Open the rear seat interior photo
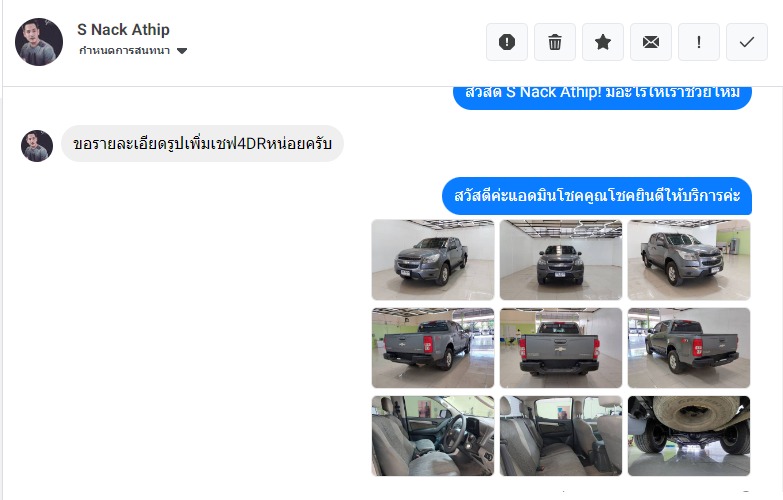 tap(561, 436)
